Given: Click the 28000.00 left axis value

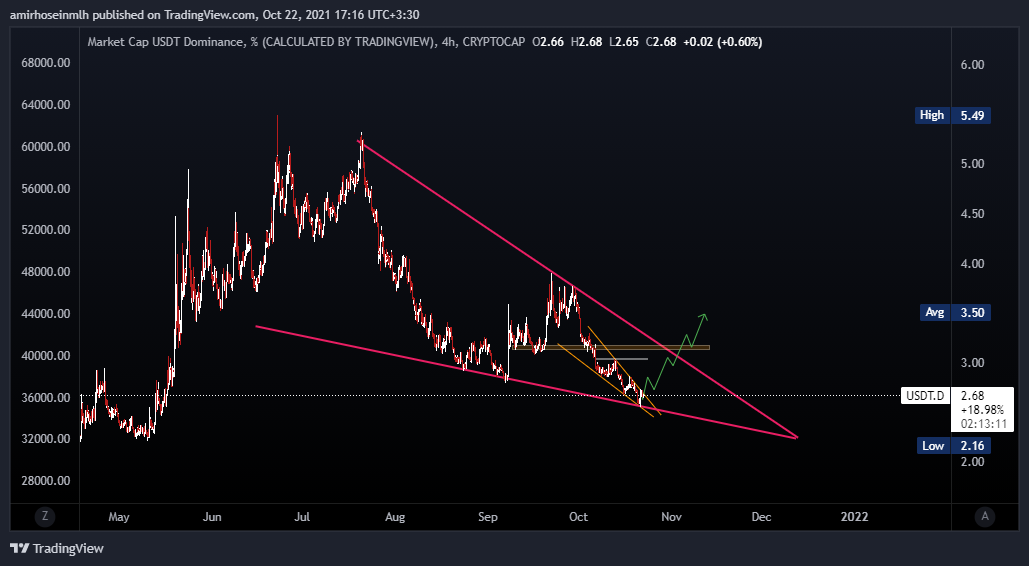Looking at the screenshot, I should 45,481.
